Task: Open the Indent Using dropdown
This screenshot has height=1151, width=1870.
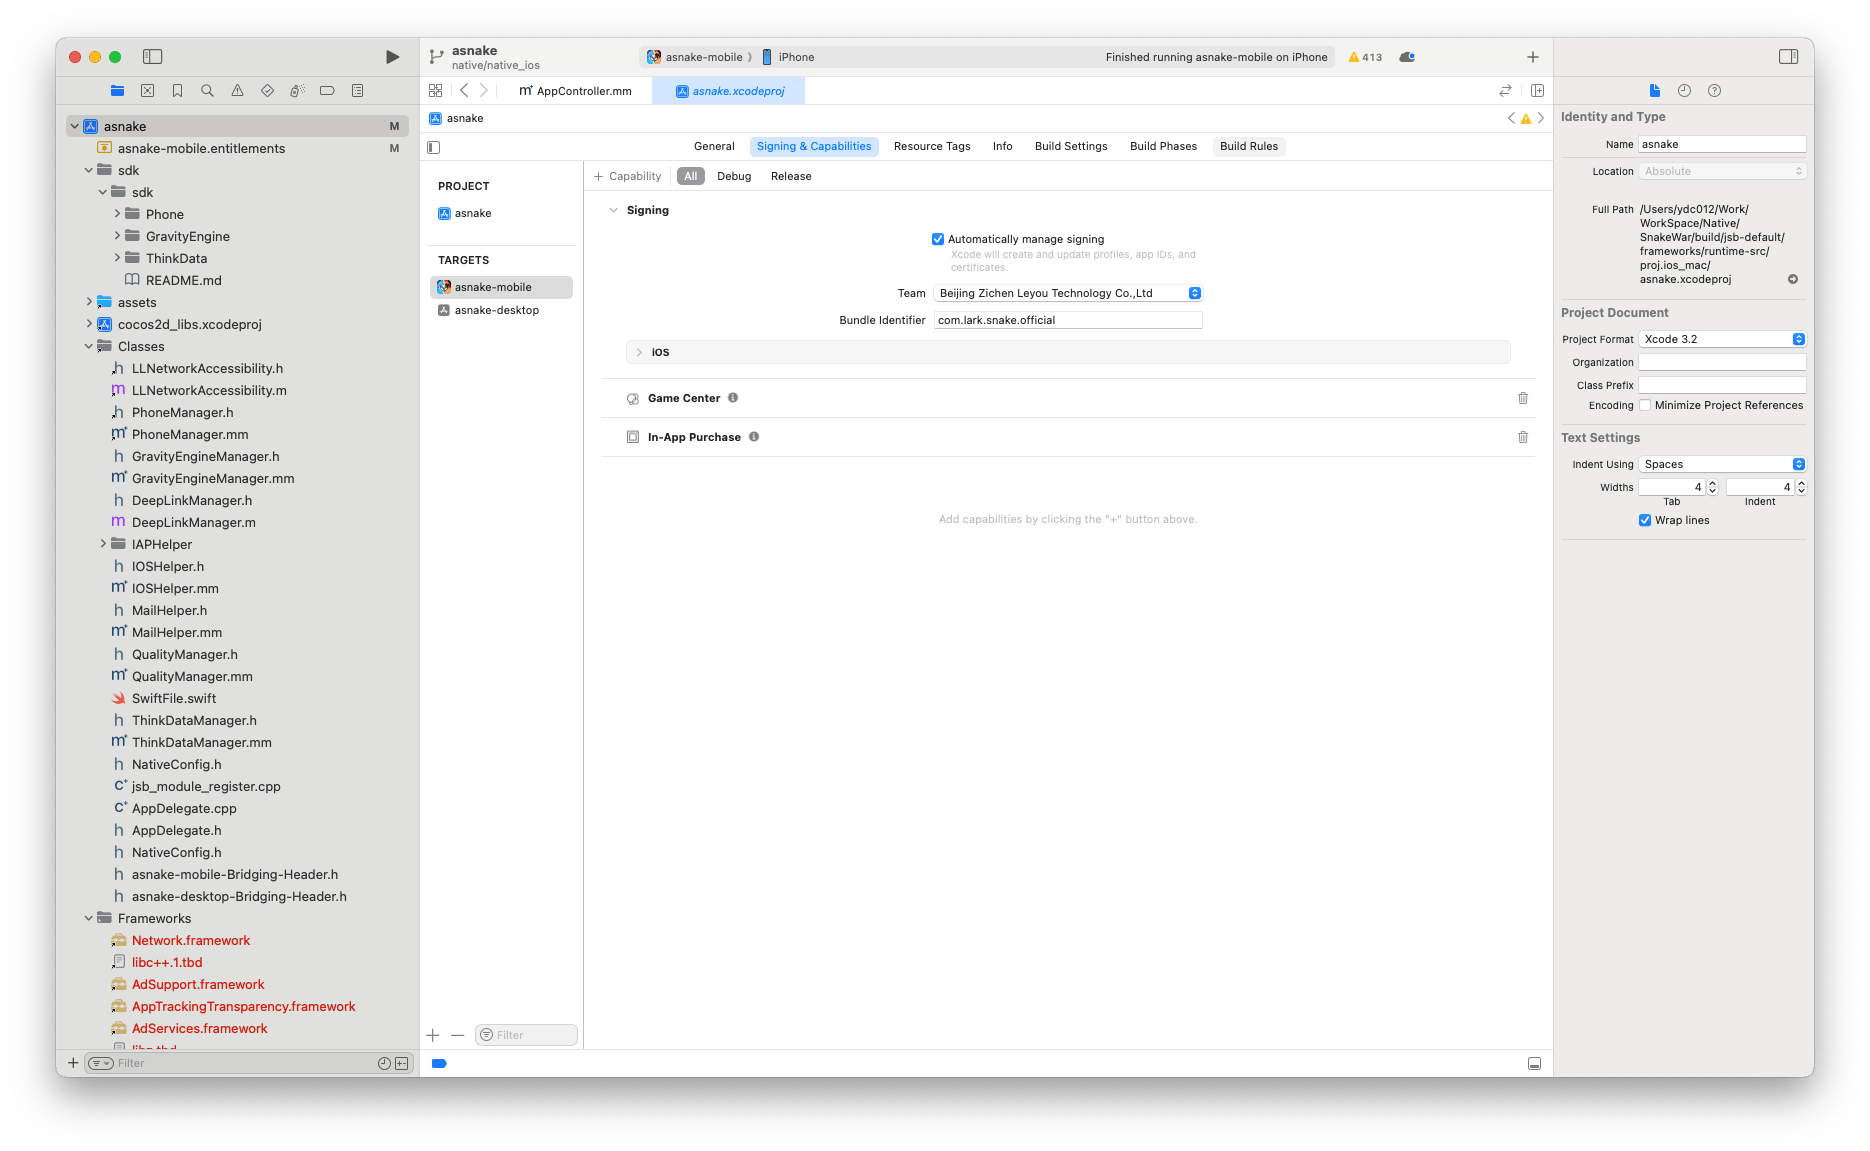Action: [1722, 464]
